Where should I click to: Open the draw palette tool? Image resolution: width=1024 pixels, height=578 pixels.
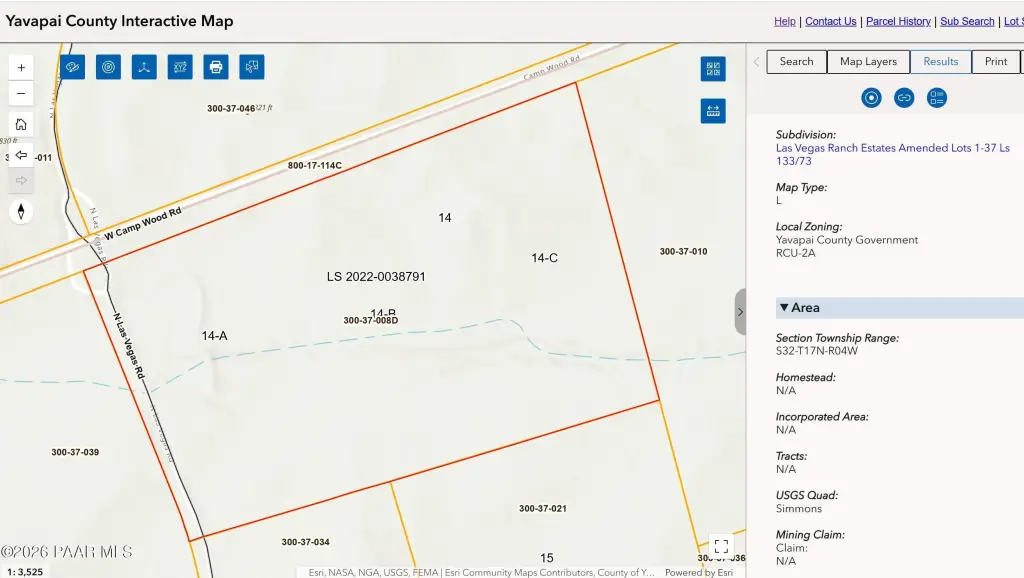pyautogui.click(x=72, y=67)
